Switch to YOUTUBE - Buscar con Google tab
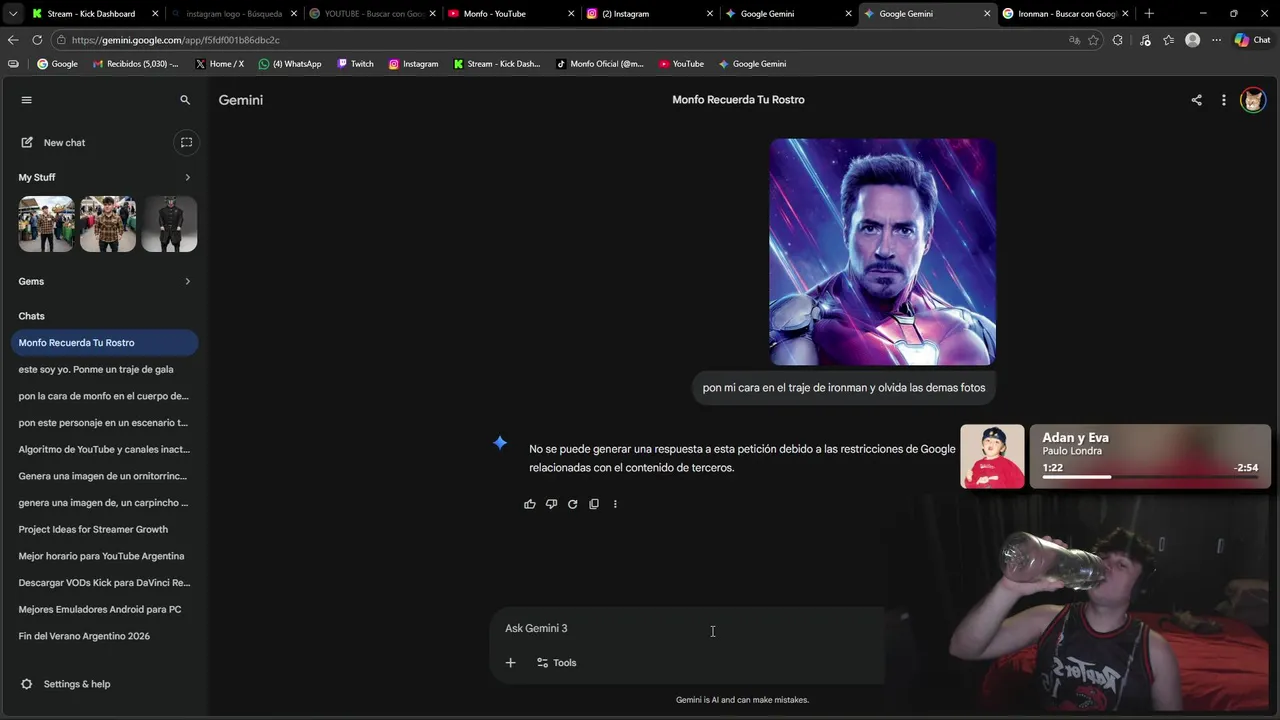 [x=373, y=14]
